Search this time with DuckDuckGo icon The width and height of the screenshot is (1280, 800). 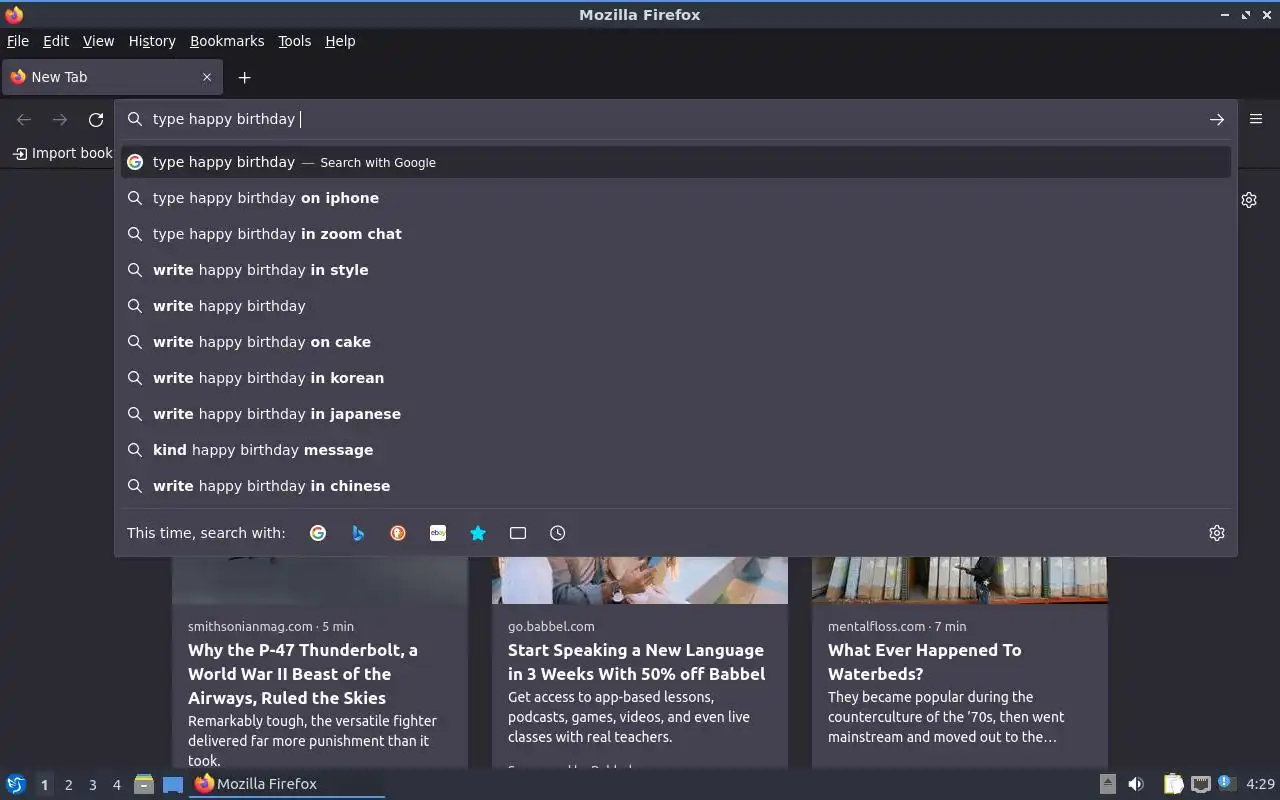pyautogui.click(x=398, y=533)
